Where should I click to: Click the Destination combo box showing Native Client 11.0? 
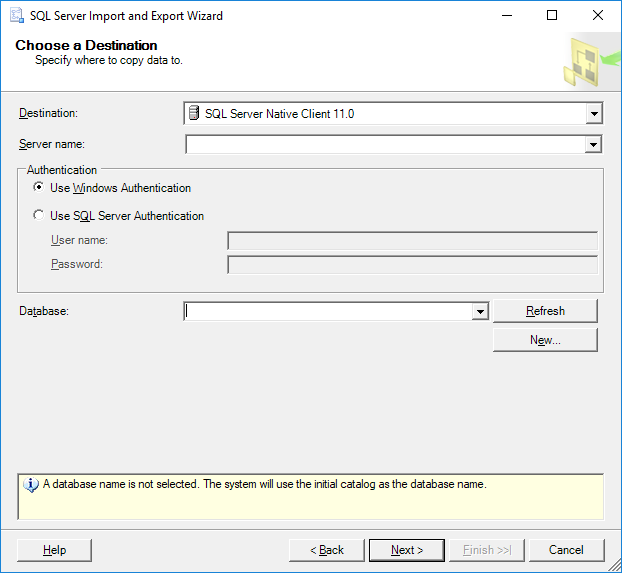tap(393, 113)
